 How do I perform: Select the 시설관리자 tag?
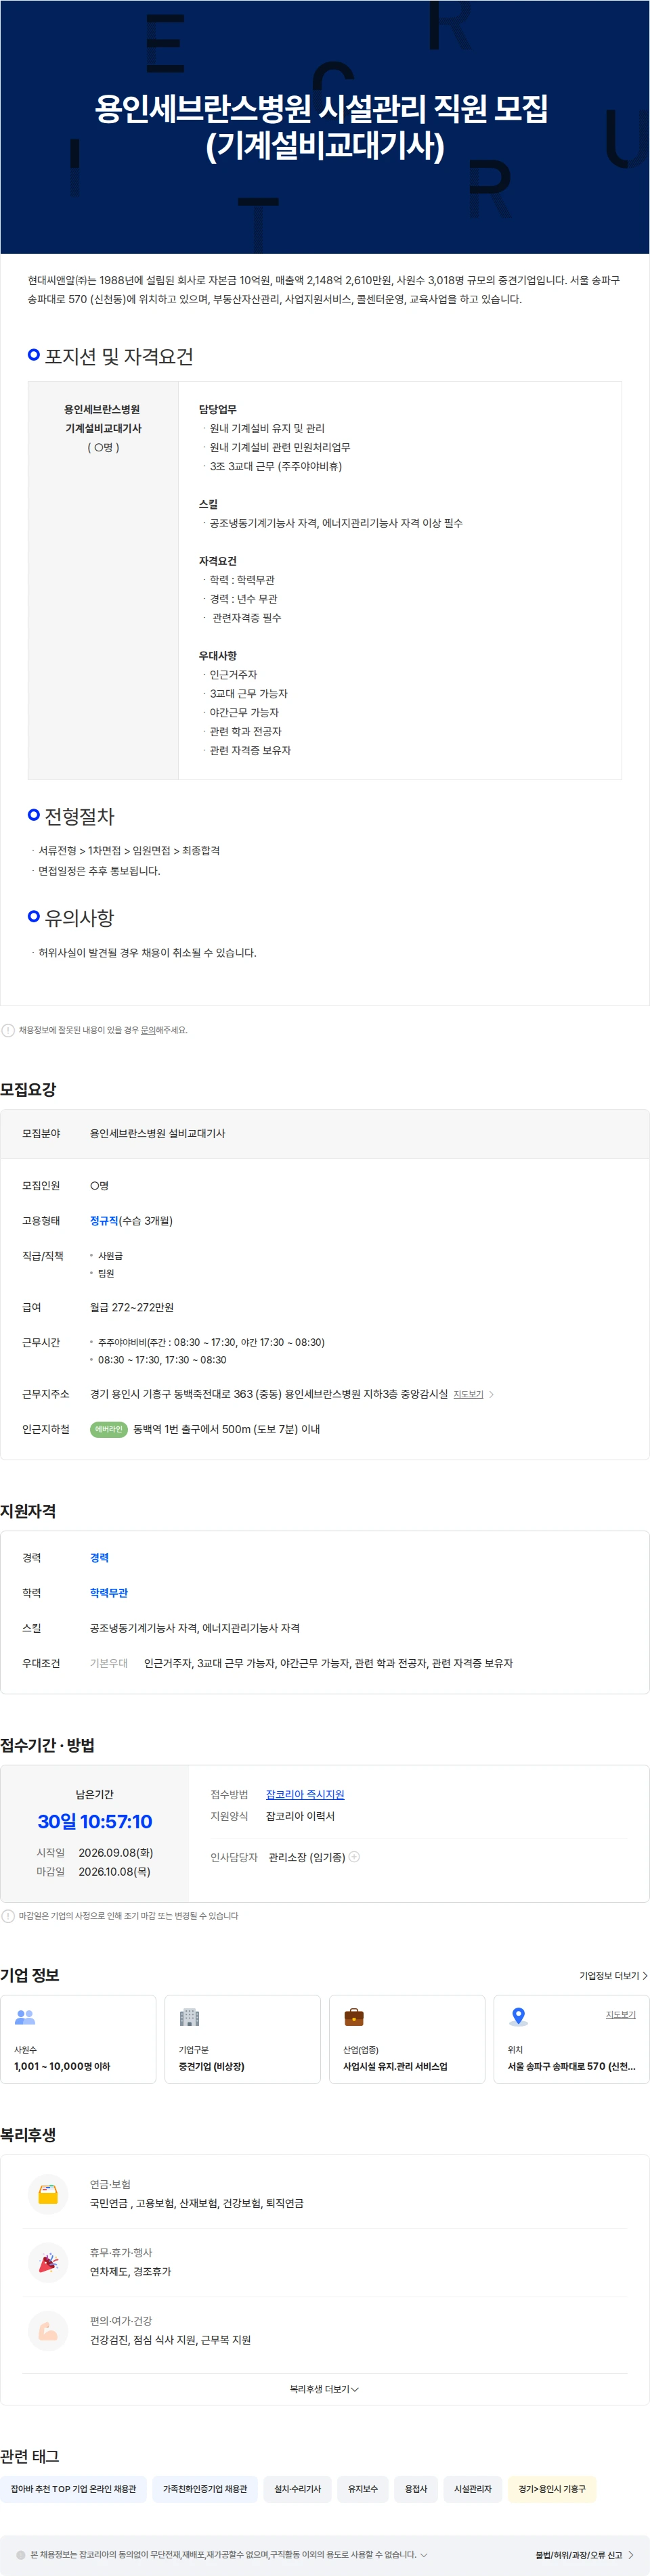click(x=473, y=2489)
